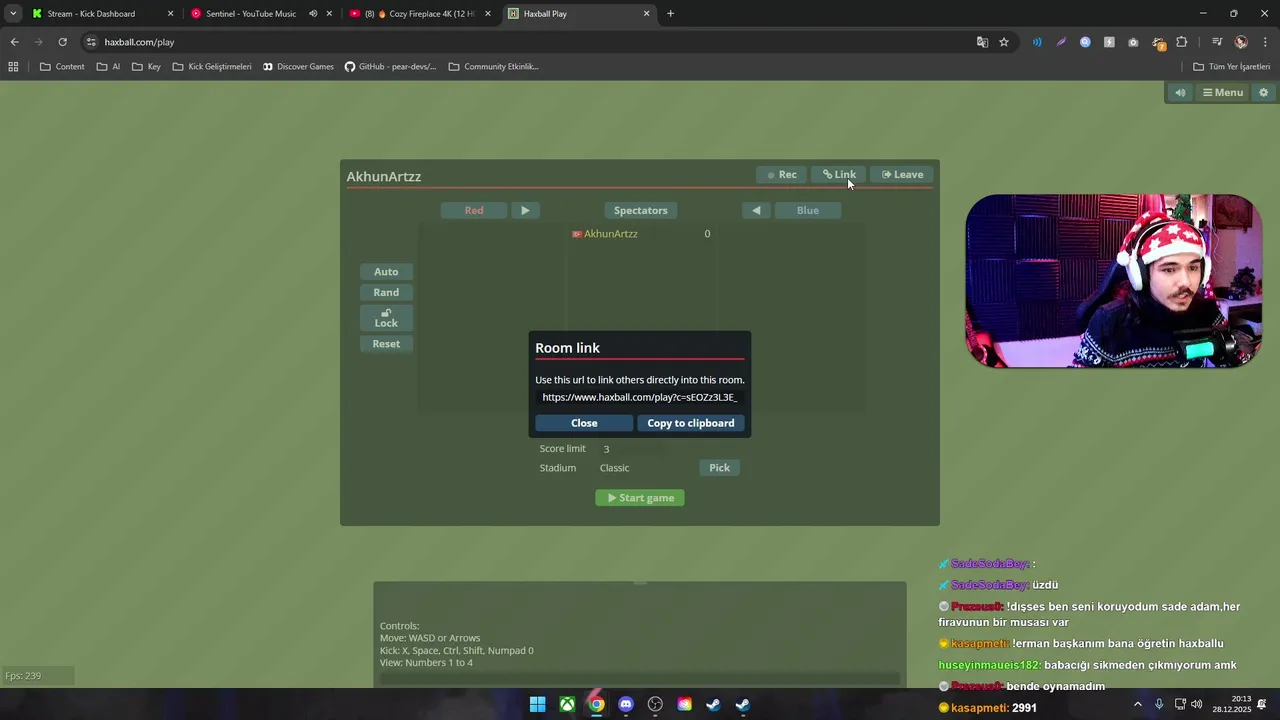The image size is (1280, 720).
Task: Select the room link URL field
Action: coord(640,397)
